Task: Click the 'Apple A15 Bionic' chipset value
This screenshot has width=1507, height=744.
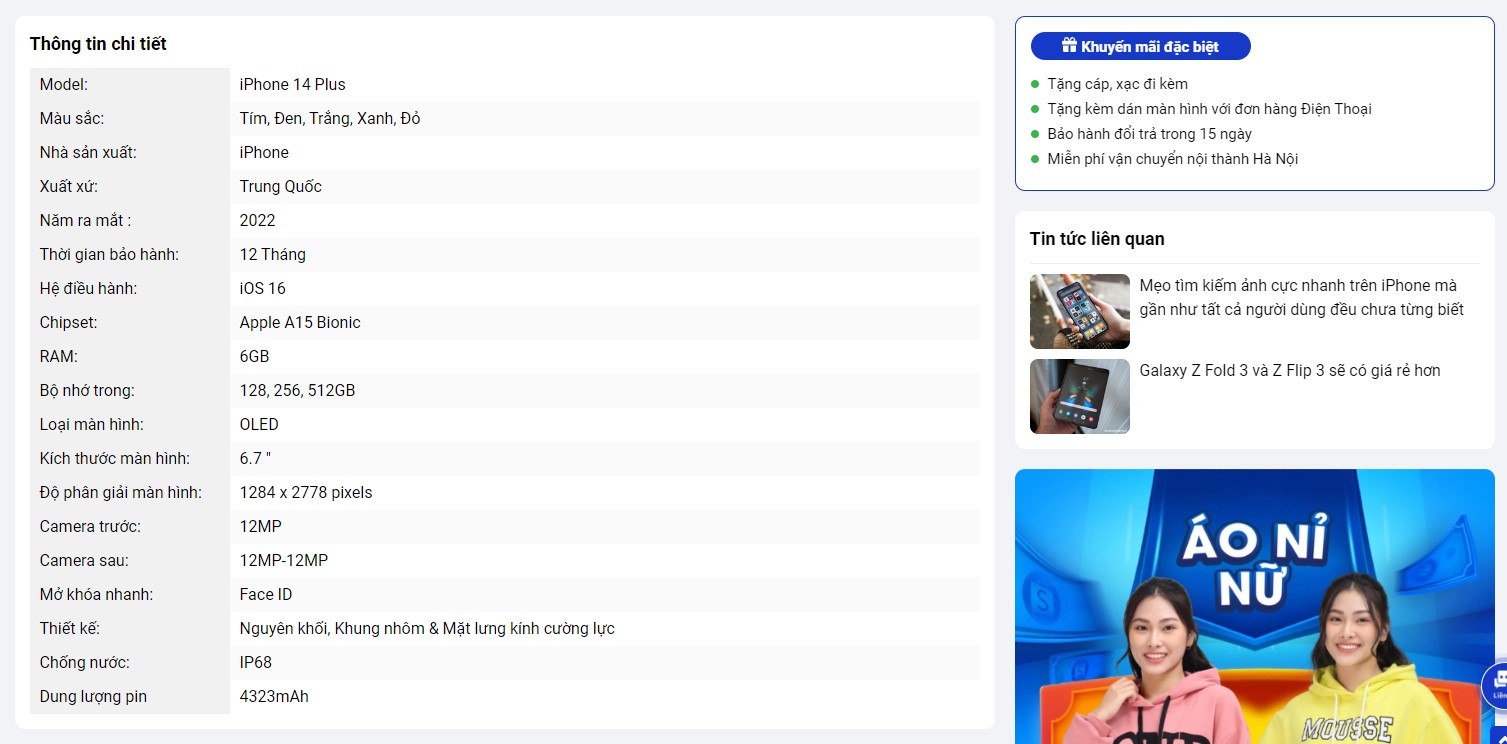Action: [x=300, y=323]
